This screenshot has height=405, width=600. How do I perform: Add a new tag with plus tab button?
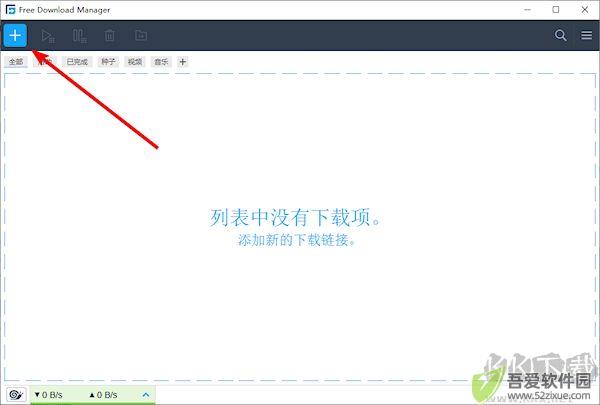point(183,62)
